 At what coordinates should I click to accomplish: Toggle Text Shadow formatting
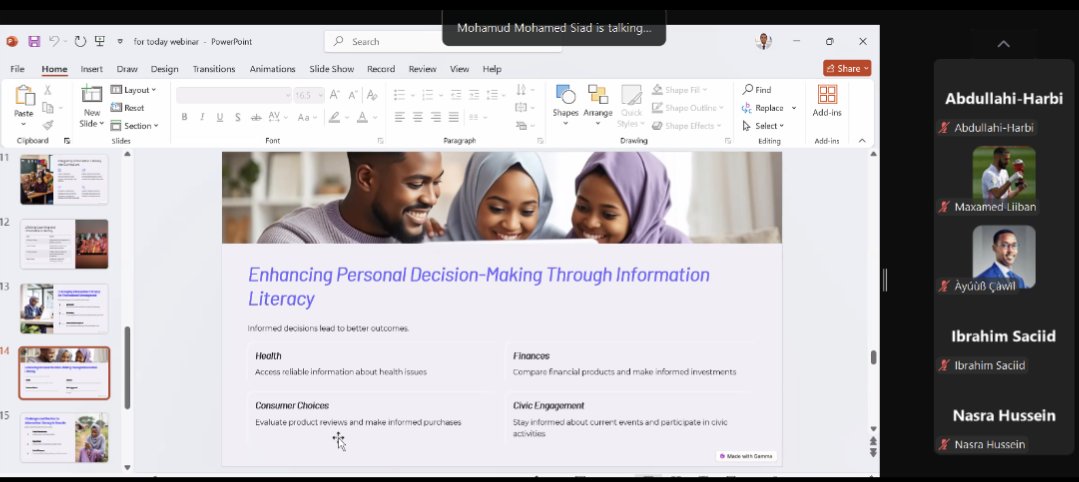pyautogui.click(x=237, y=118)
